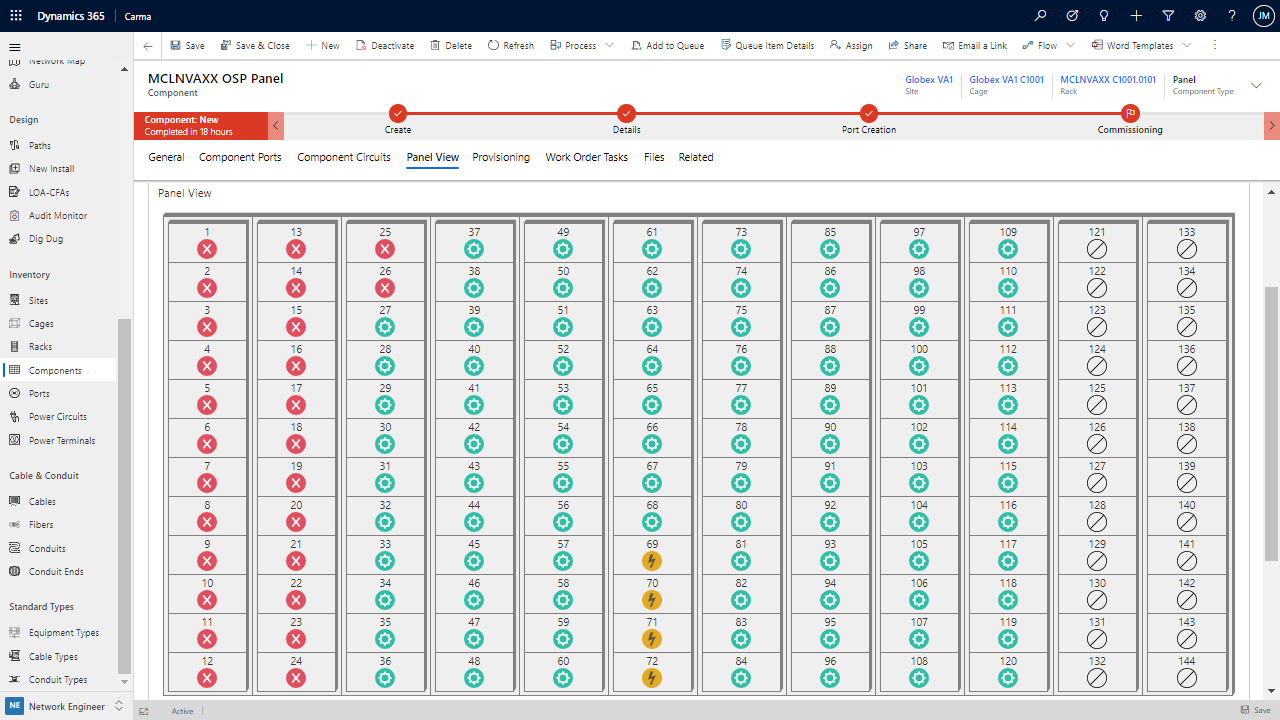Click the yellow lightning icon for port 70
The width and height of the screenshot is (1280, 720).
coord(652,600)
